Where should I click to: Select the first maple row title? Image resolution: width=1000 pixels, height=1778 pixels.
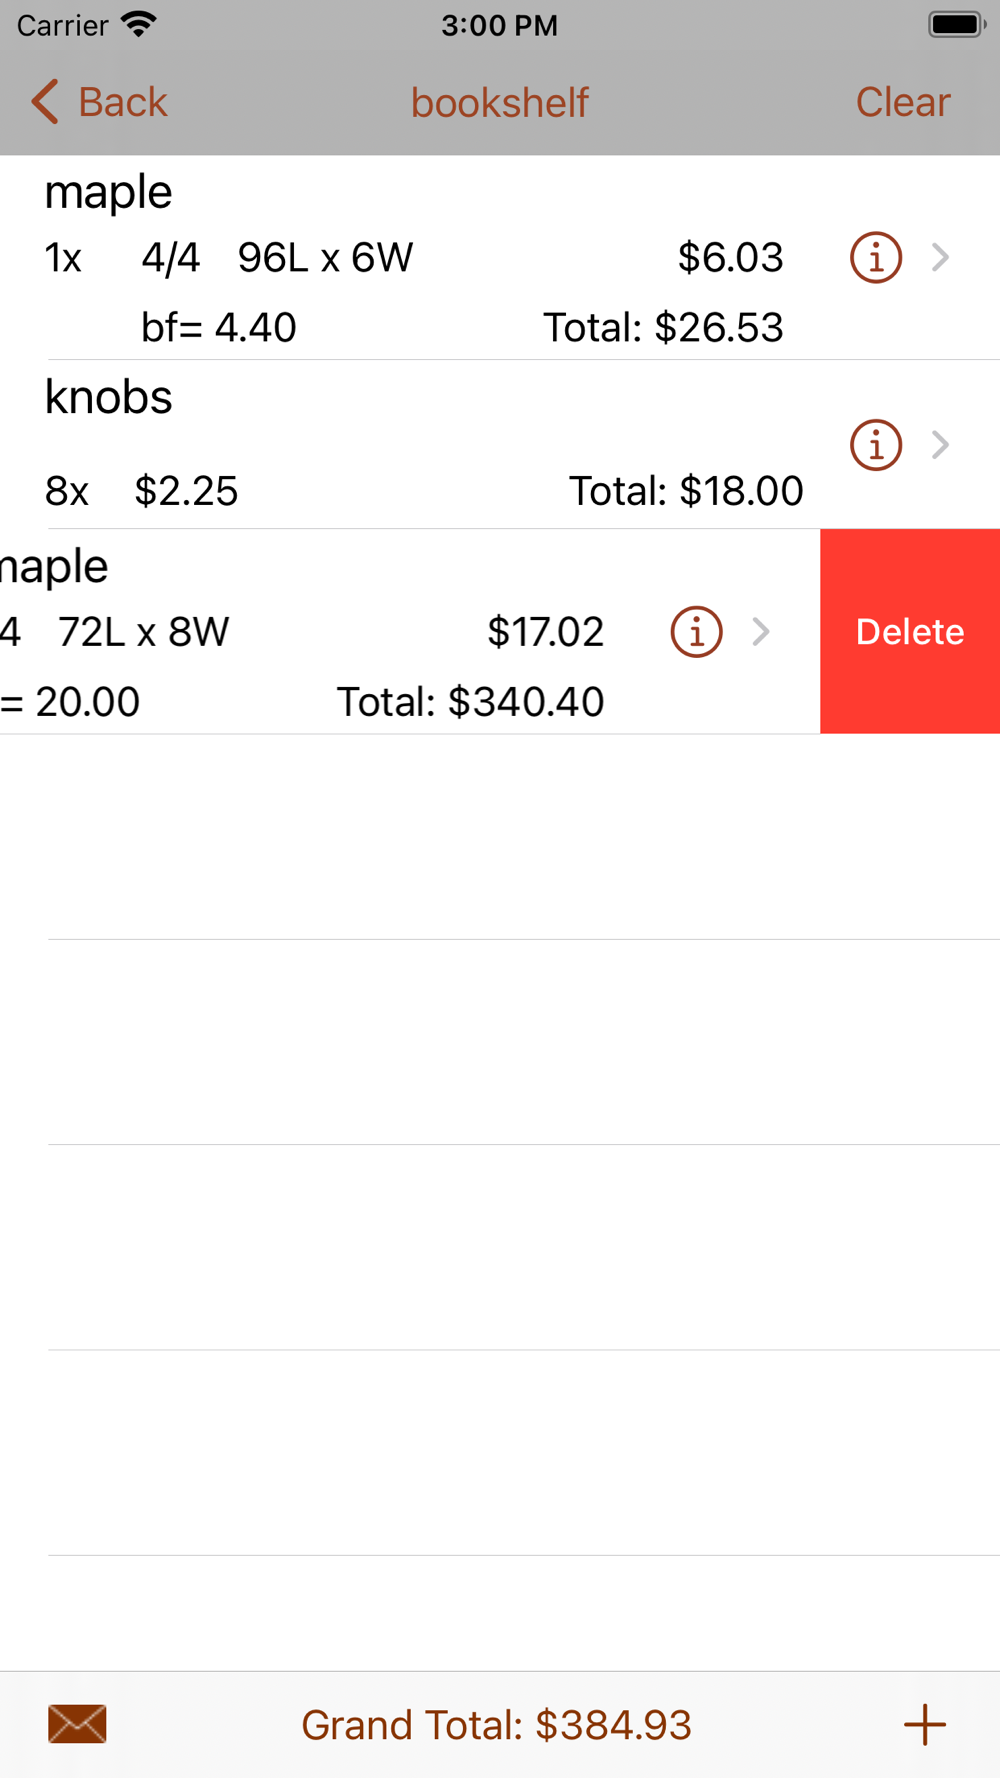point(109,192)
